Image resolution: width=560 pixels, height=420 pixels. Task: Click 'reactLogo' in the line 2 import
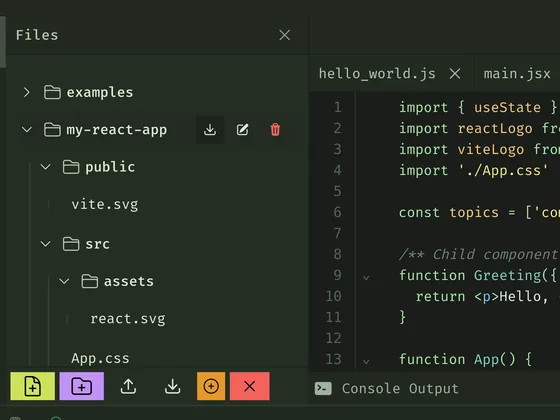pos(495,129)
